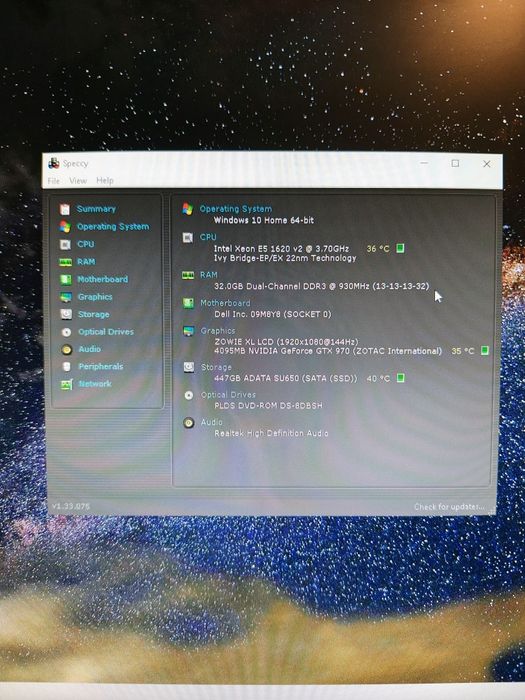The image size is (525, 700).
Task: Click the CPU sidebar icon
Action: 65,244
